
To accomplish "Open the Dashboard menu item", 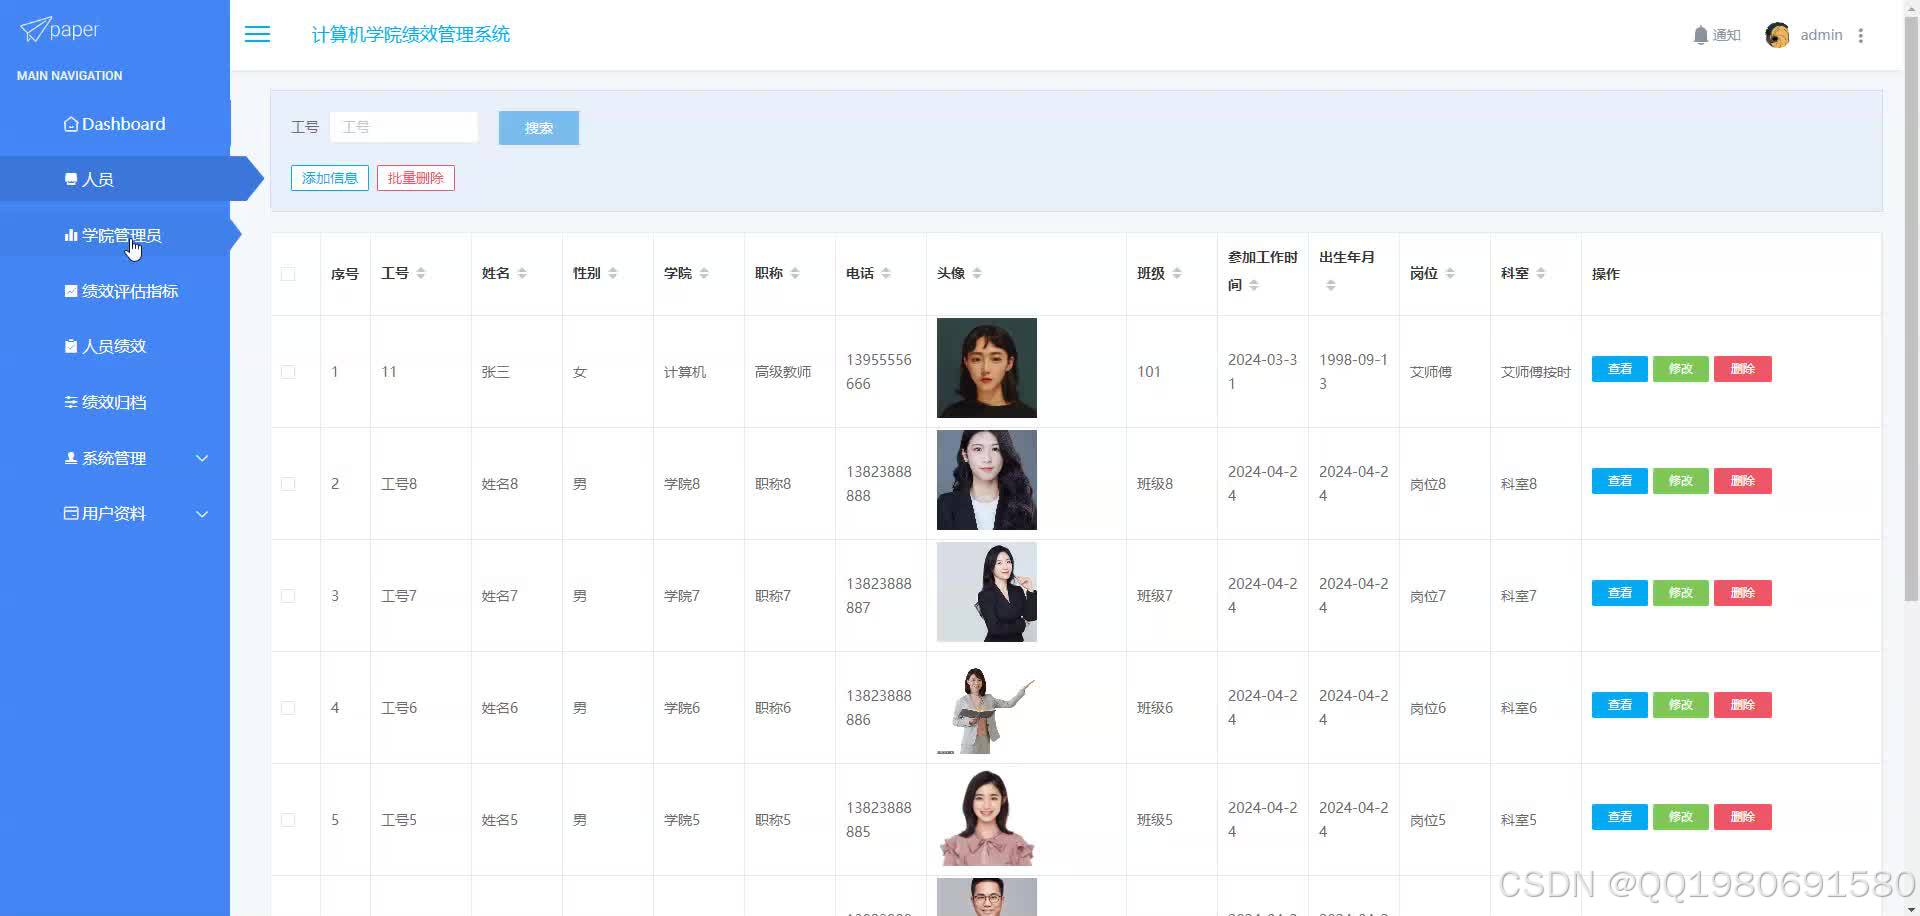I will (x=115, y=124).
